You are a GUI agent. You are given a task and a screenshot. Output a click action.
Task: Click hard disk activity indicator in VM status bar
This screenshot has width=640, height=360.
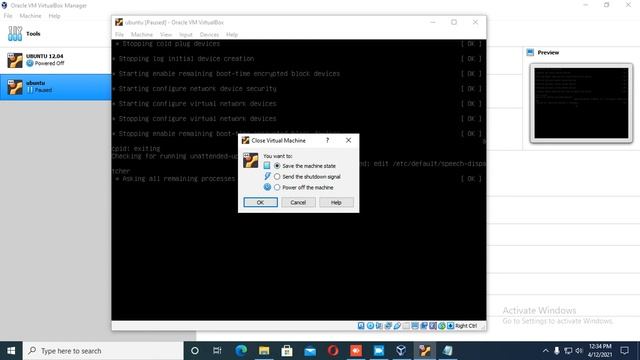[x=361, y=326]
